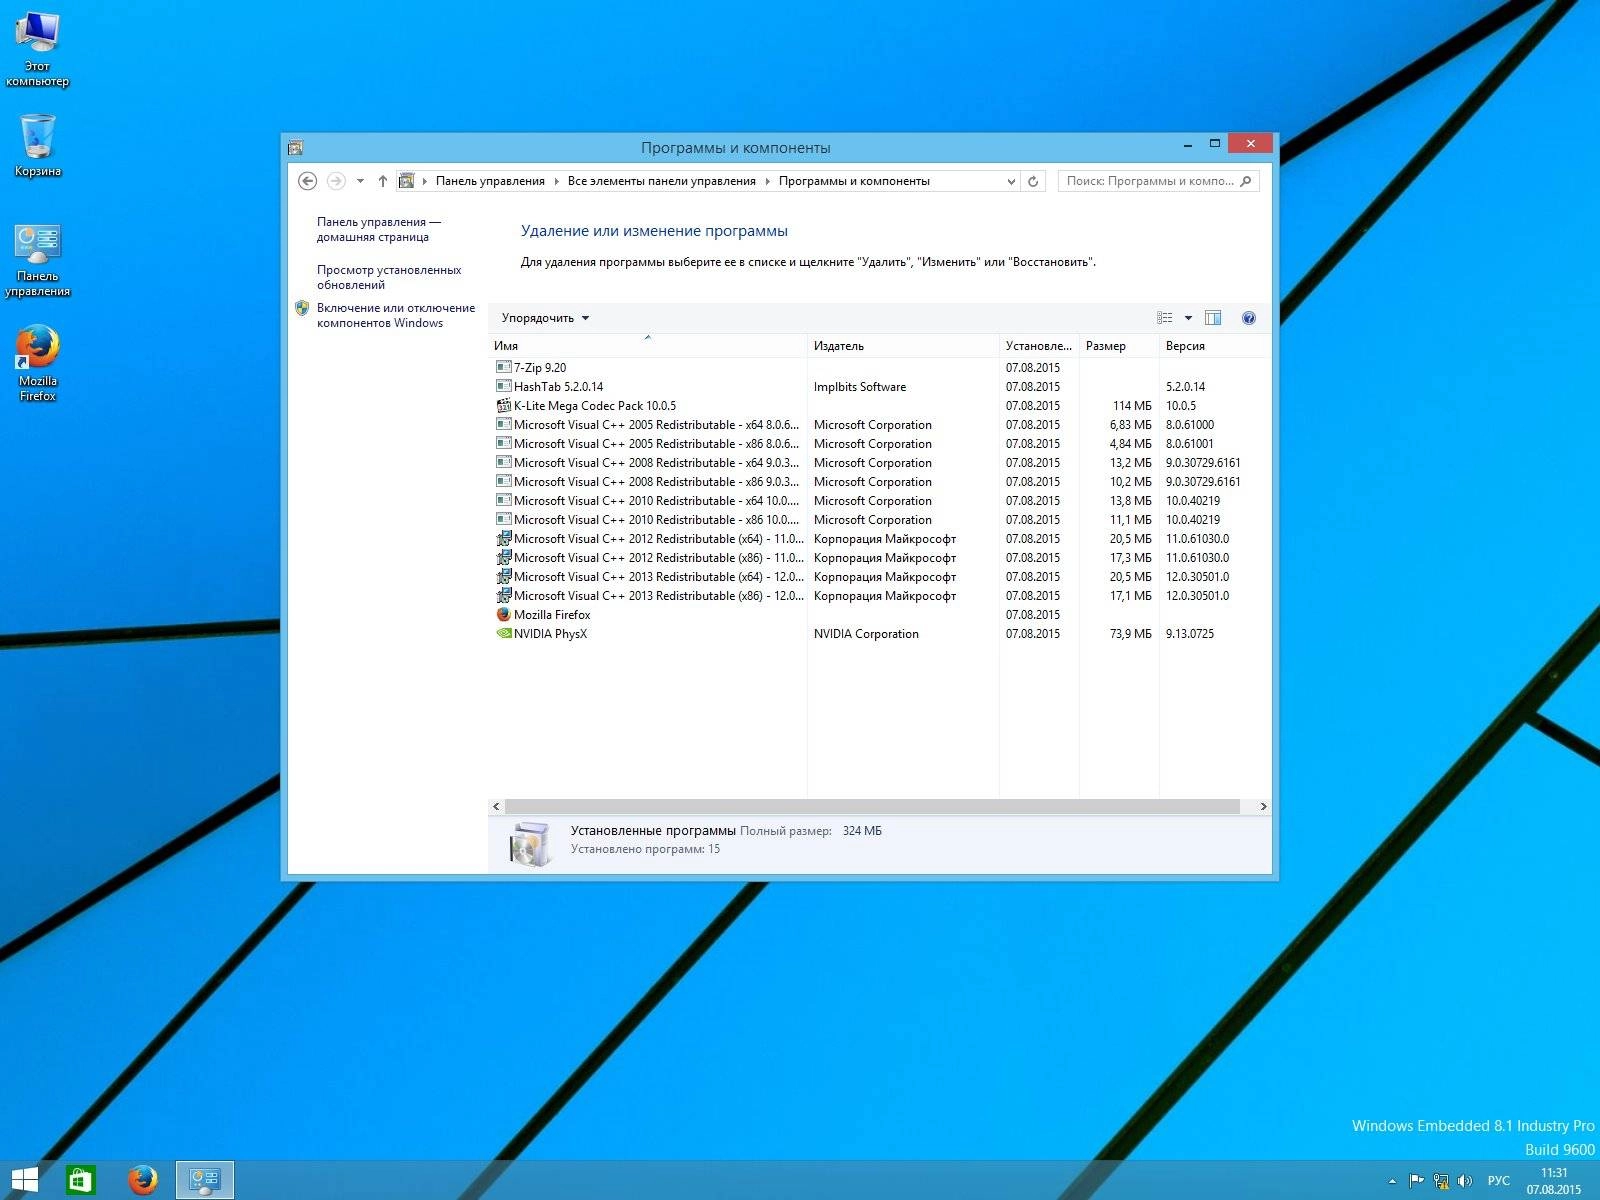Show the preview pane icon
The width and height of the screenshot is (1600, 1200).
pyautogui.click(x=1213, y=318)
